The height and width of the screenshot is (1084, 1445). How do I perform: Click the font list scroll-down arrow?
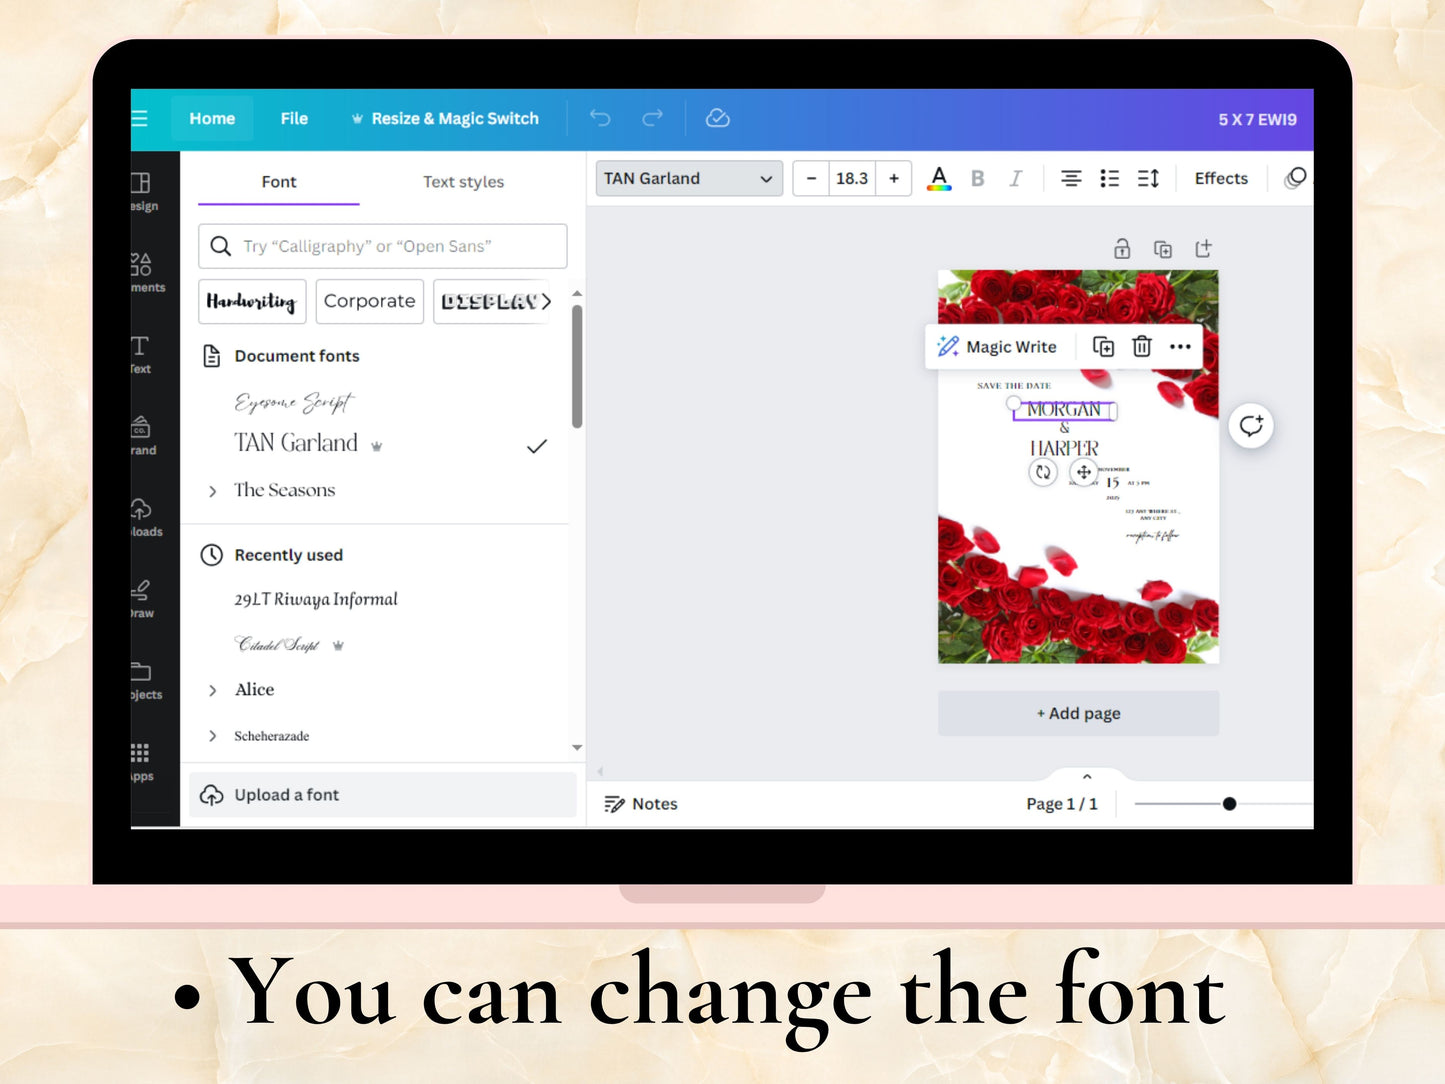(x=577, y=747)
